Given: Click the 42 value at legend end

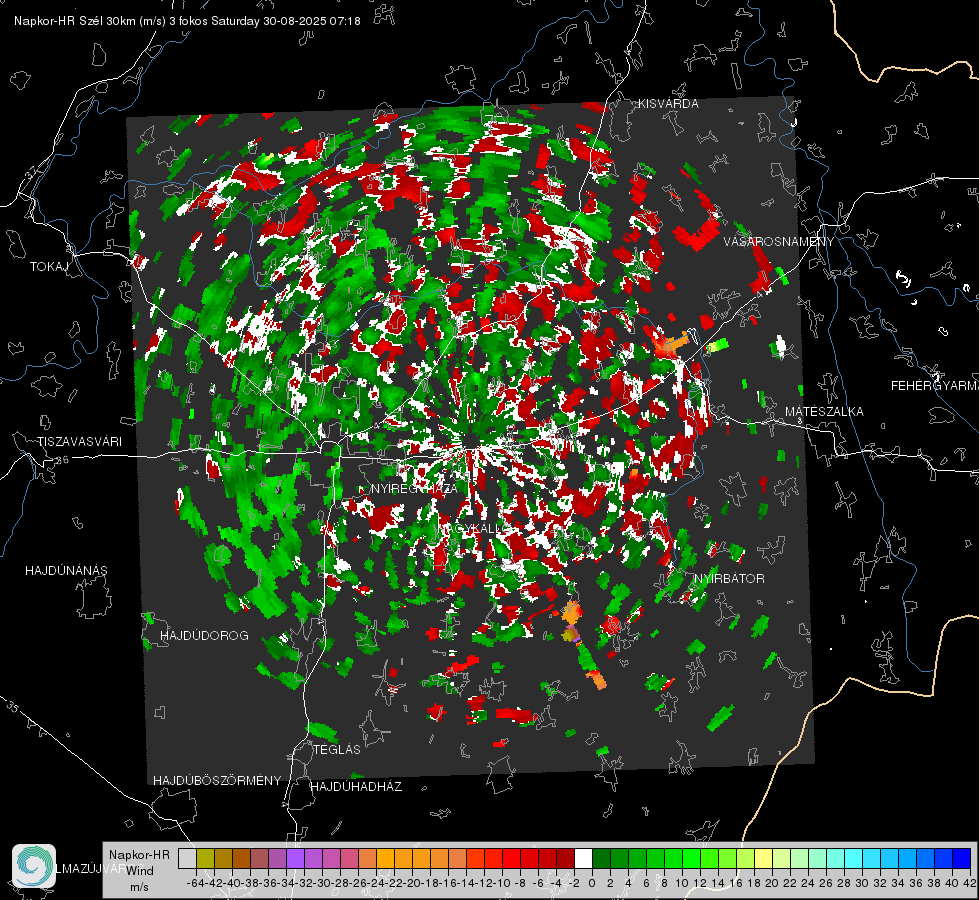Looking at the screenshot, I should point(970,883).
